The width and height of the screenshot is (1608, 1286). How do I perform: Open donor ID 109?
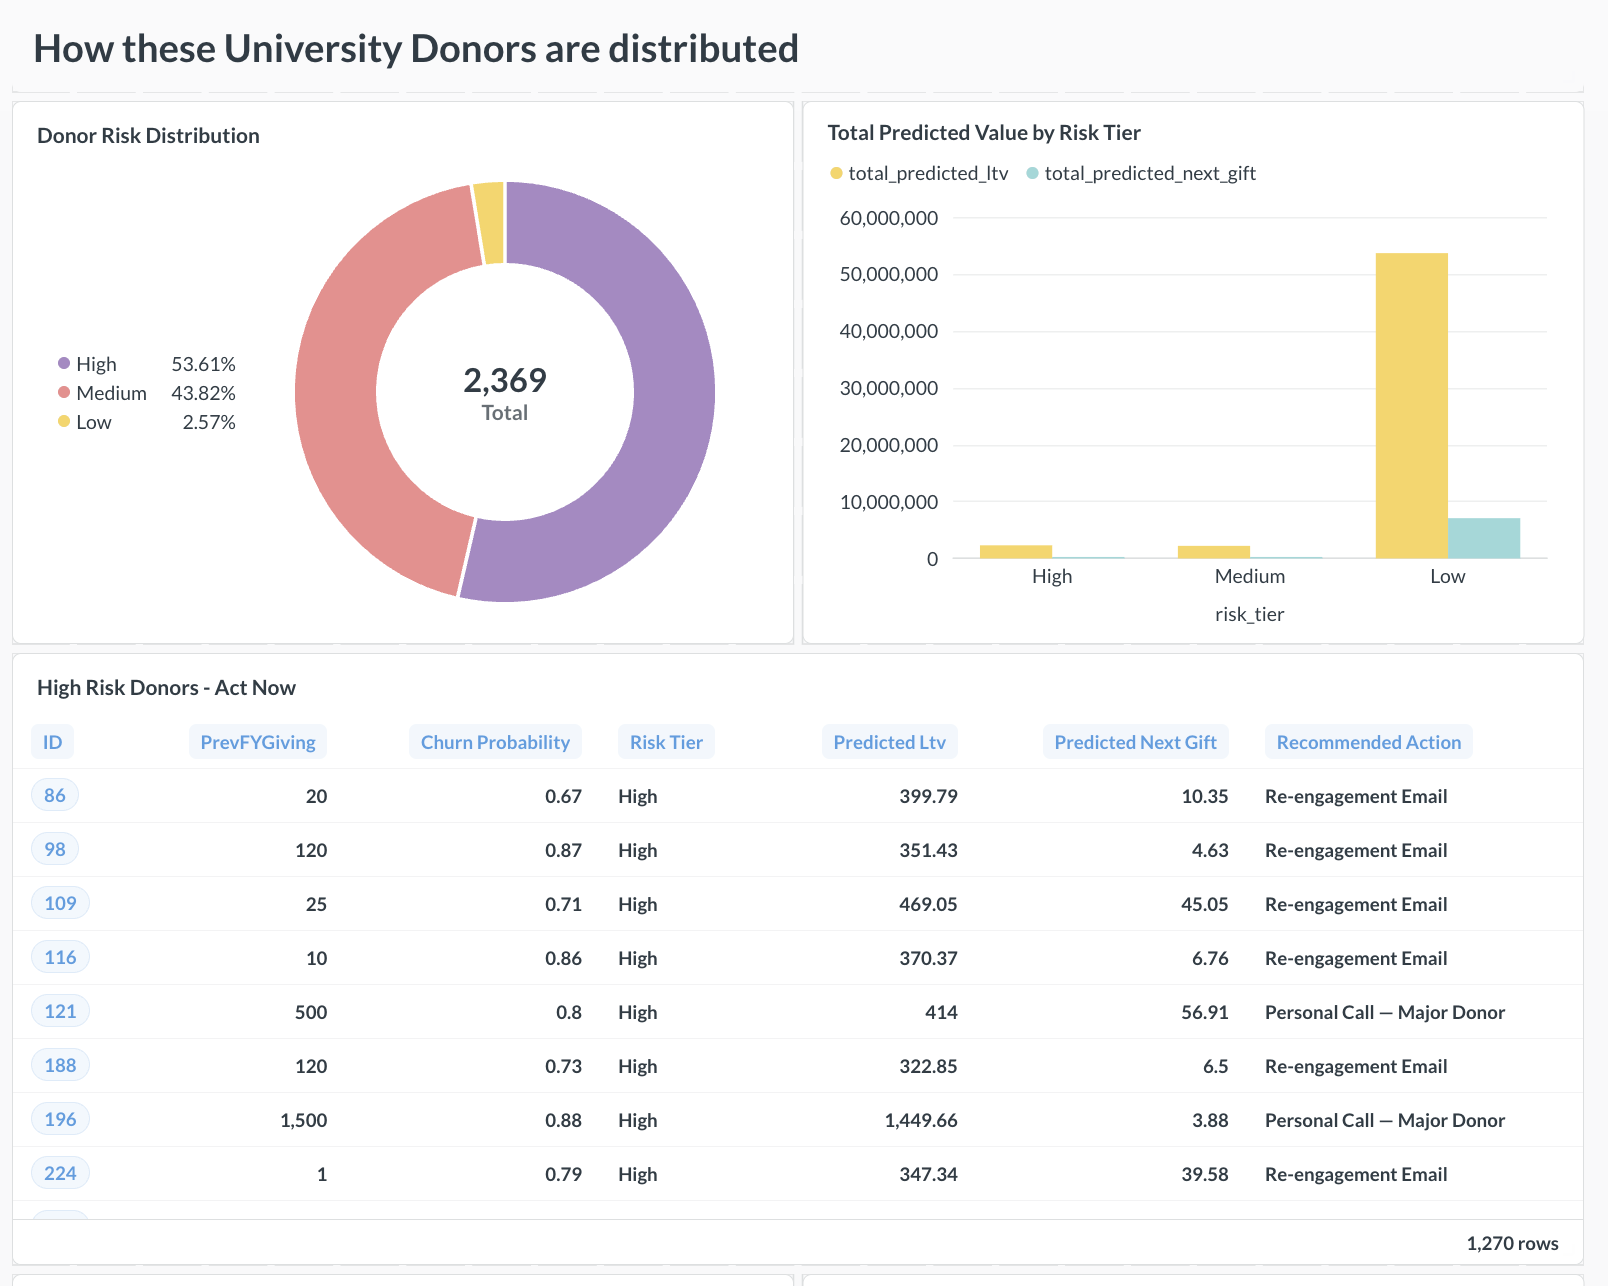(61, 903)
